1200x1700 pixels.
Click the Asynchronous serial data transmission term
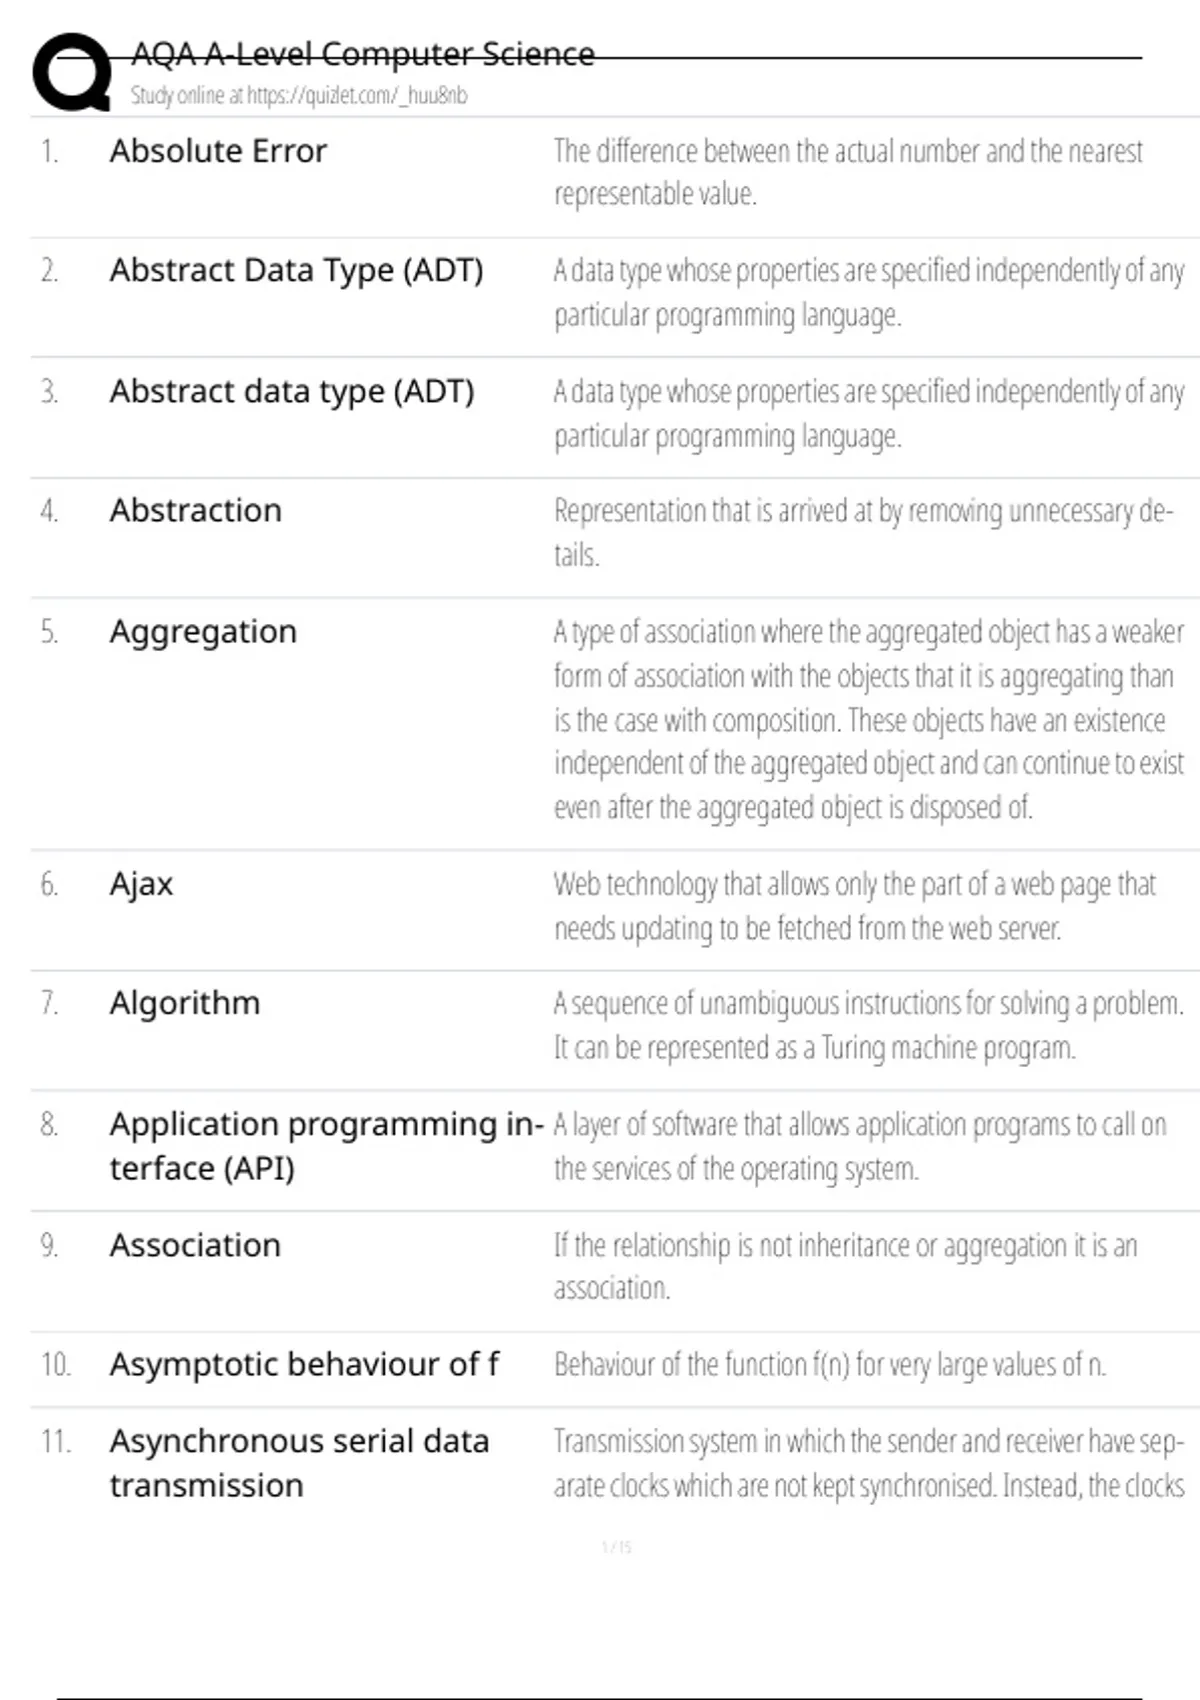pos(299,1463)
